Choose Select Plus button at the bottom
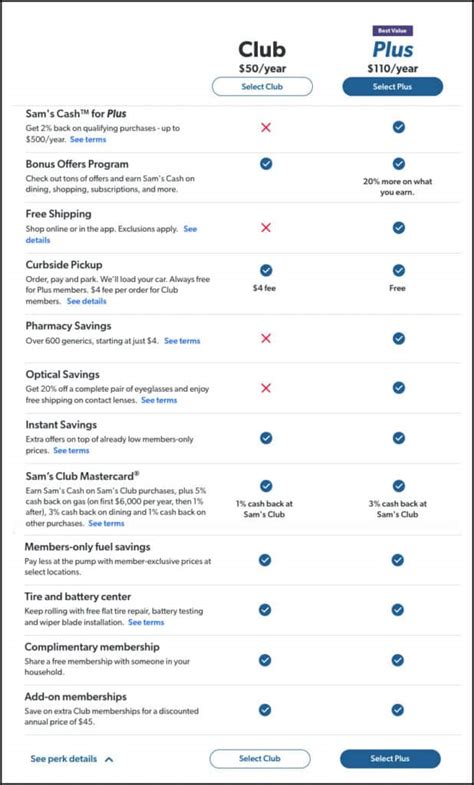The image size is (474, 785). [390, 758]
